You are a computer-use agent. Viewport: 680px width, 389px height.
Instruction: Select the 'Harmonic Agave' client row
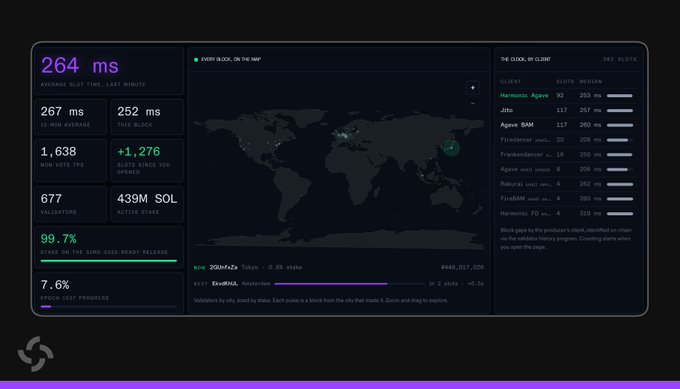pyautogui.click(x=568, y=95)
